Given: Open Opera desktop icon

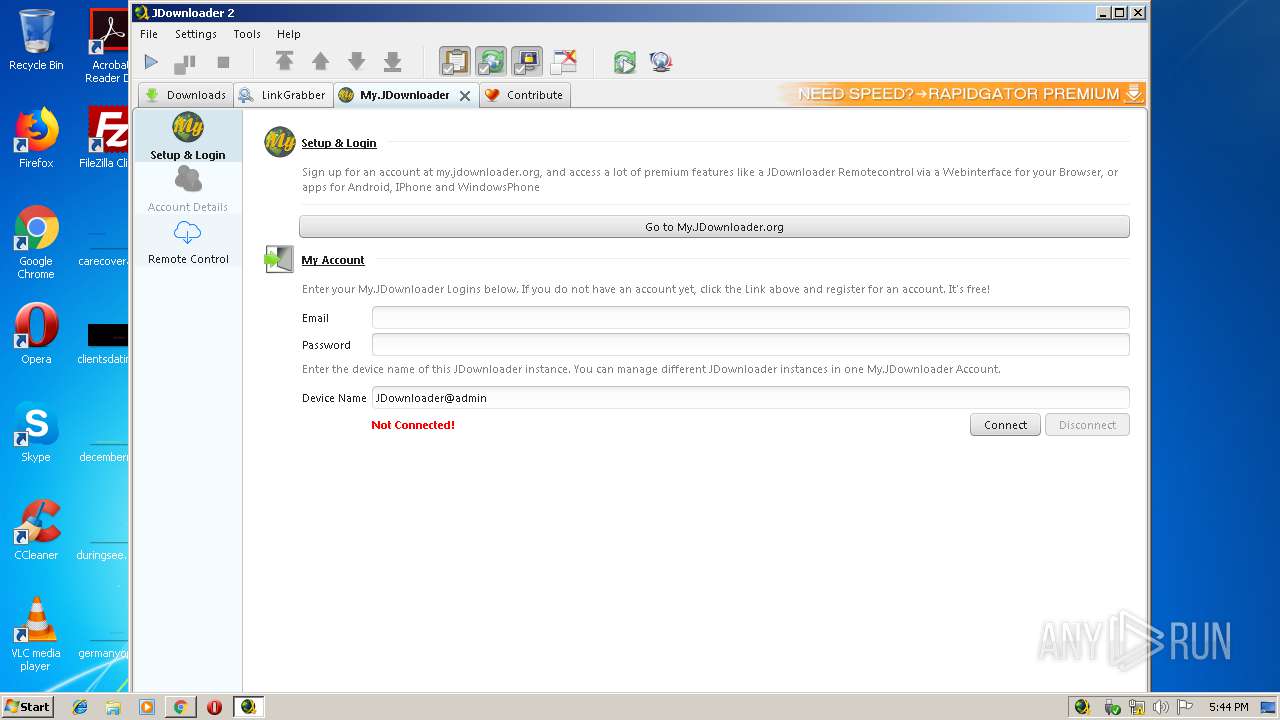Looking at the screenshot, I should 36,333.
